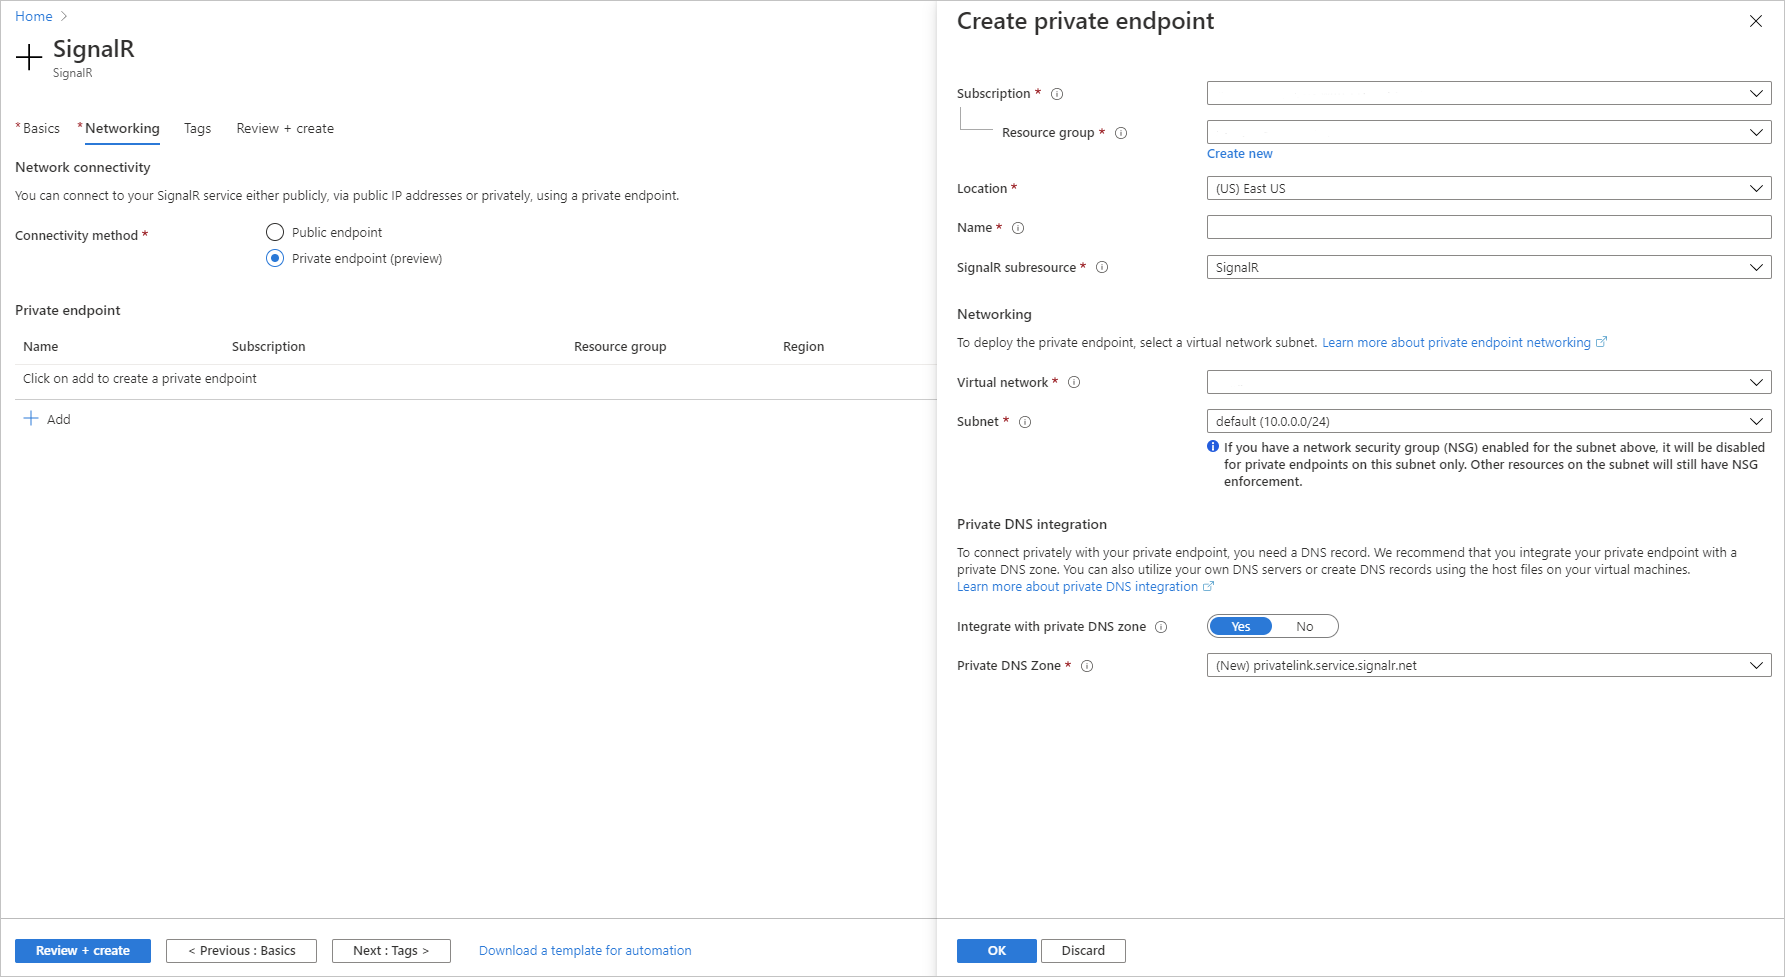Click the Subnet info icon
This screenshot has width=1785, height=977.
(1025, 422)
